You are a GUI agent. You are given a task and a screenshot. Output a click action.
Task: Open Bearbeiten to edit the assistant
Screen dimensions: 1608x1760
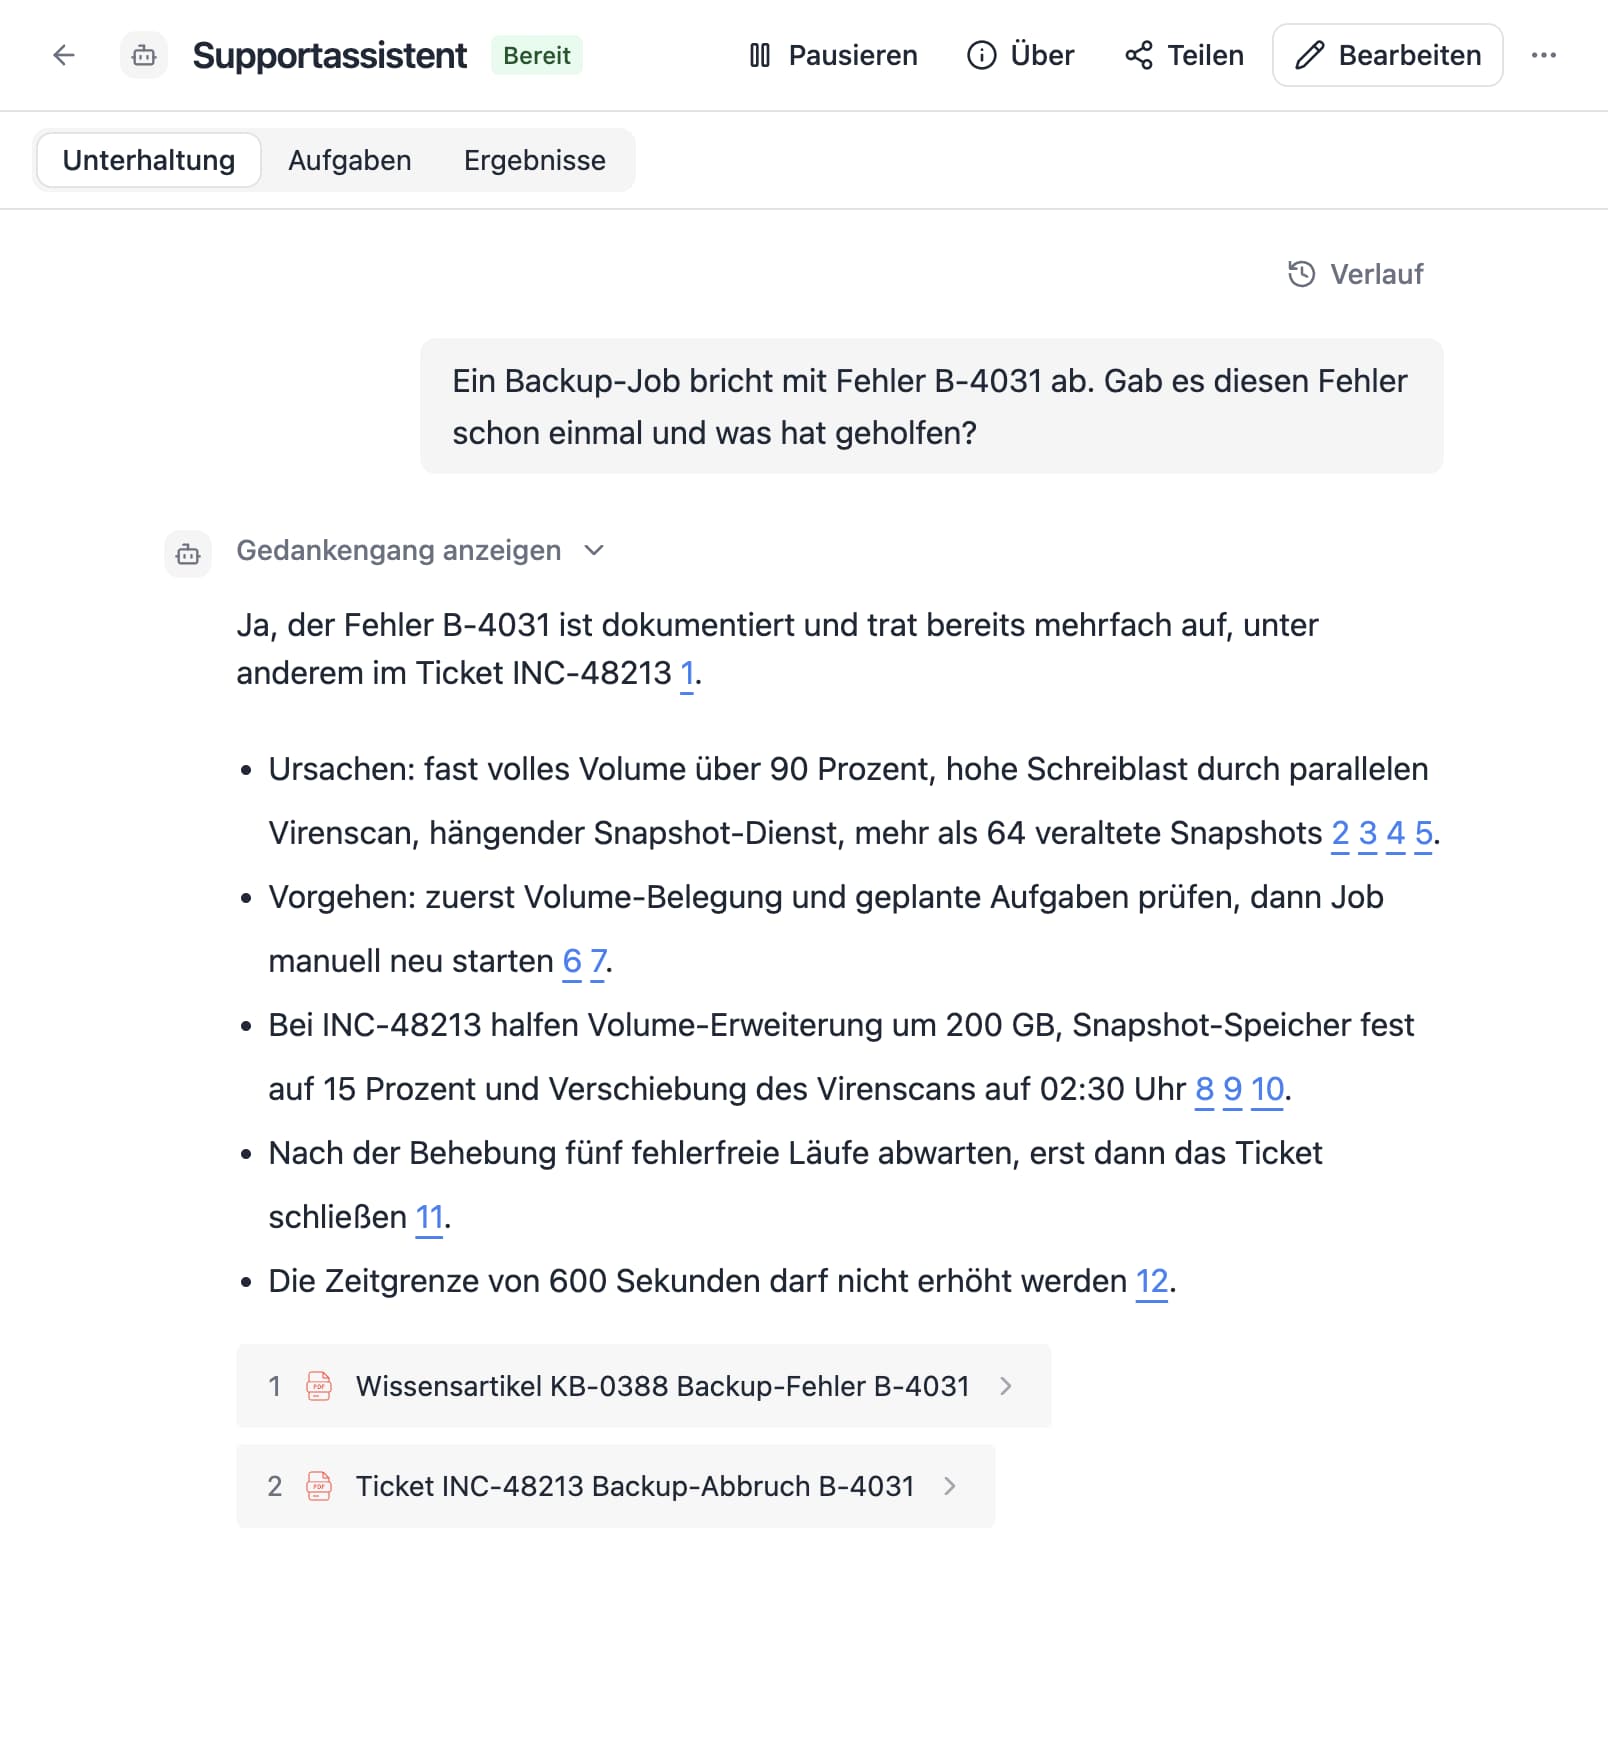pyautogui.click(x=1387, y=55)
